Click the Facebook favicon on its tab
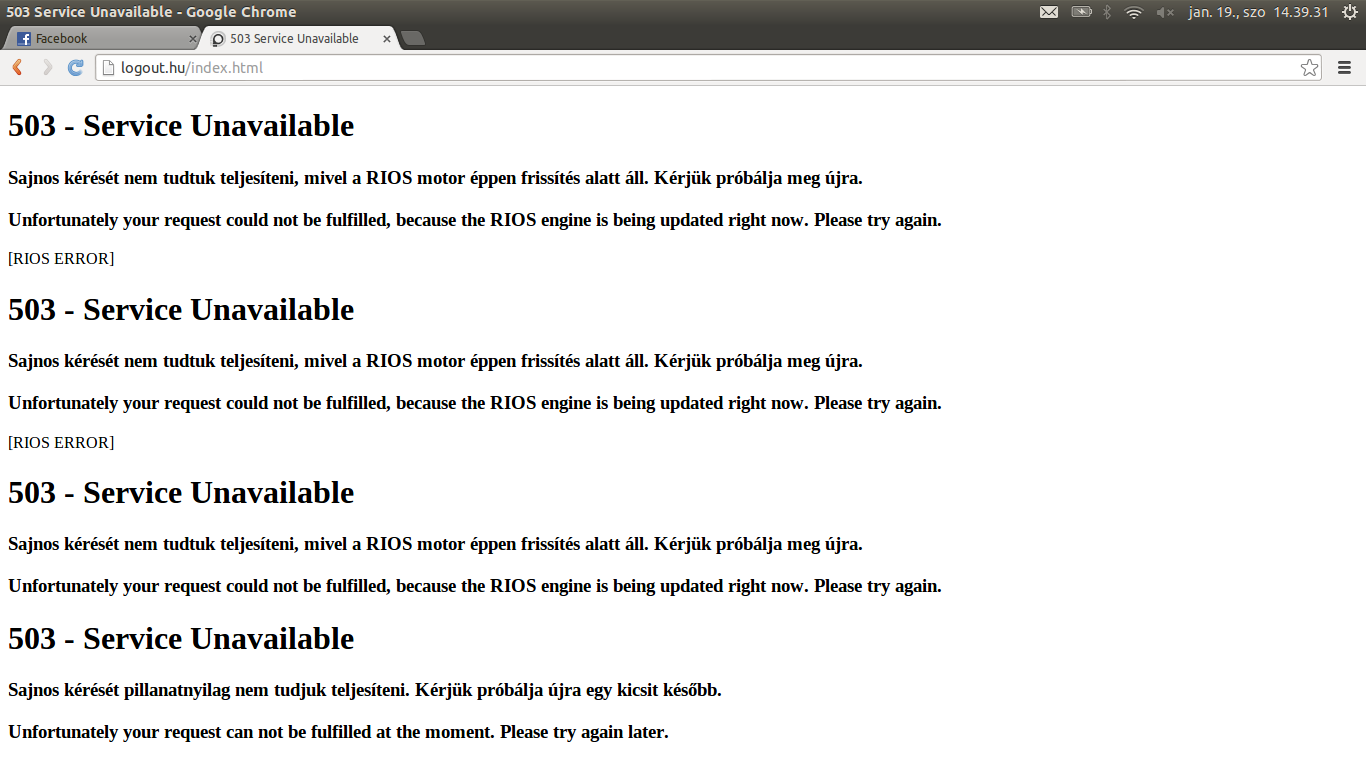Image resolution: width=1366 pixels, height=768 pixels. (x=24, y=39)
